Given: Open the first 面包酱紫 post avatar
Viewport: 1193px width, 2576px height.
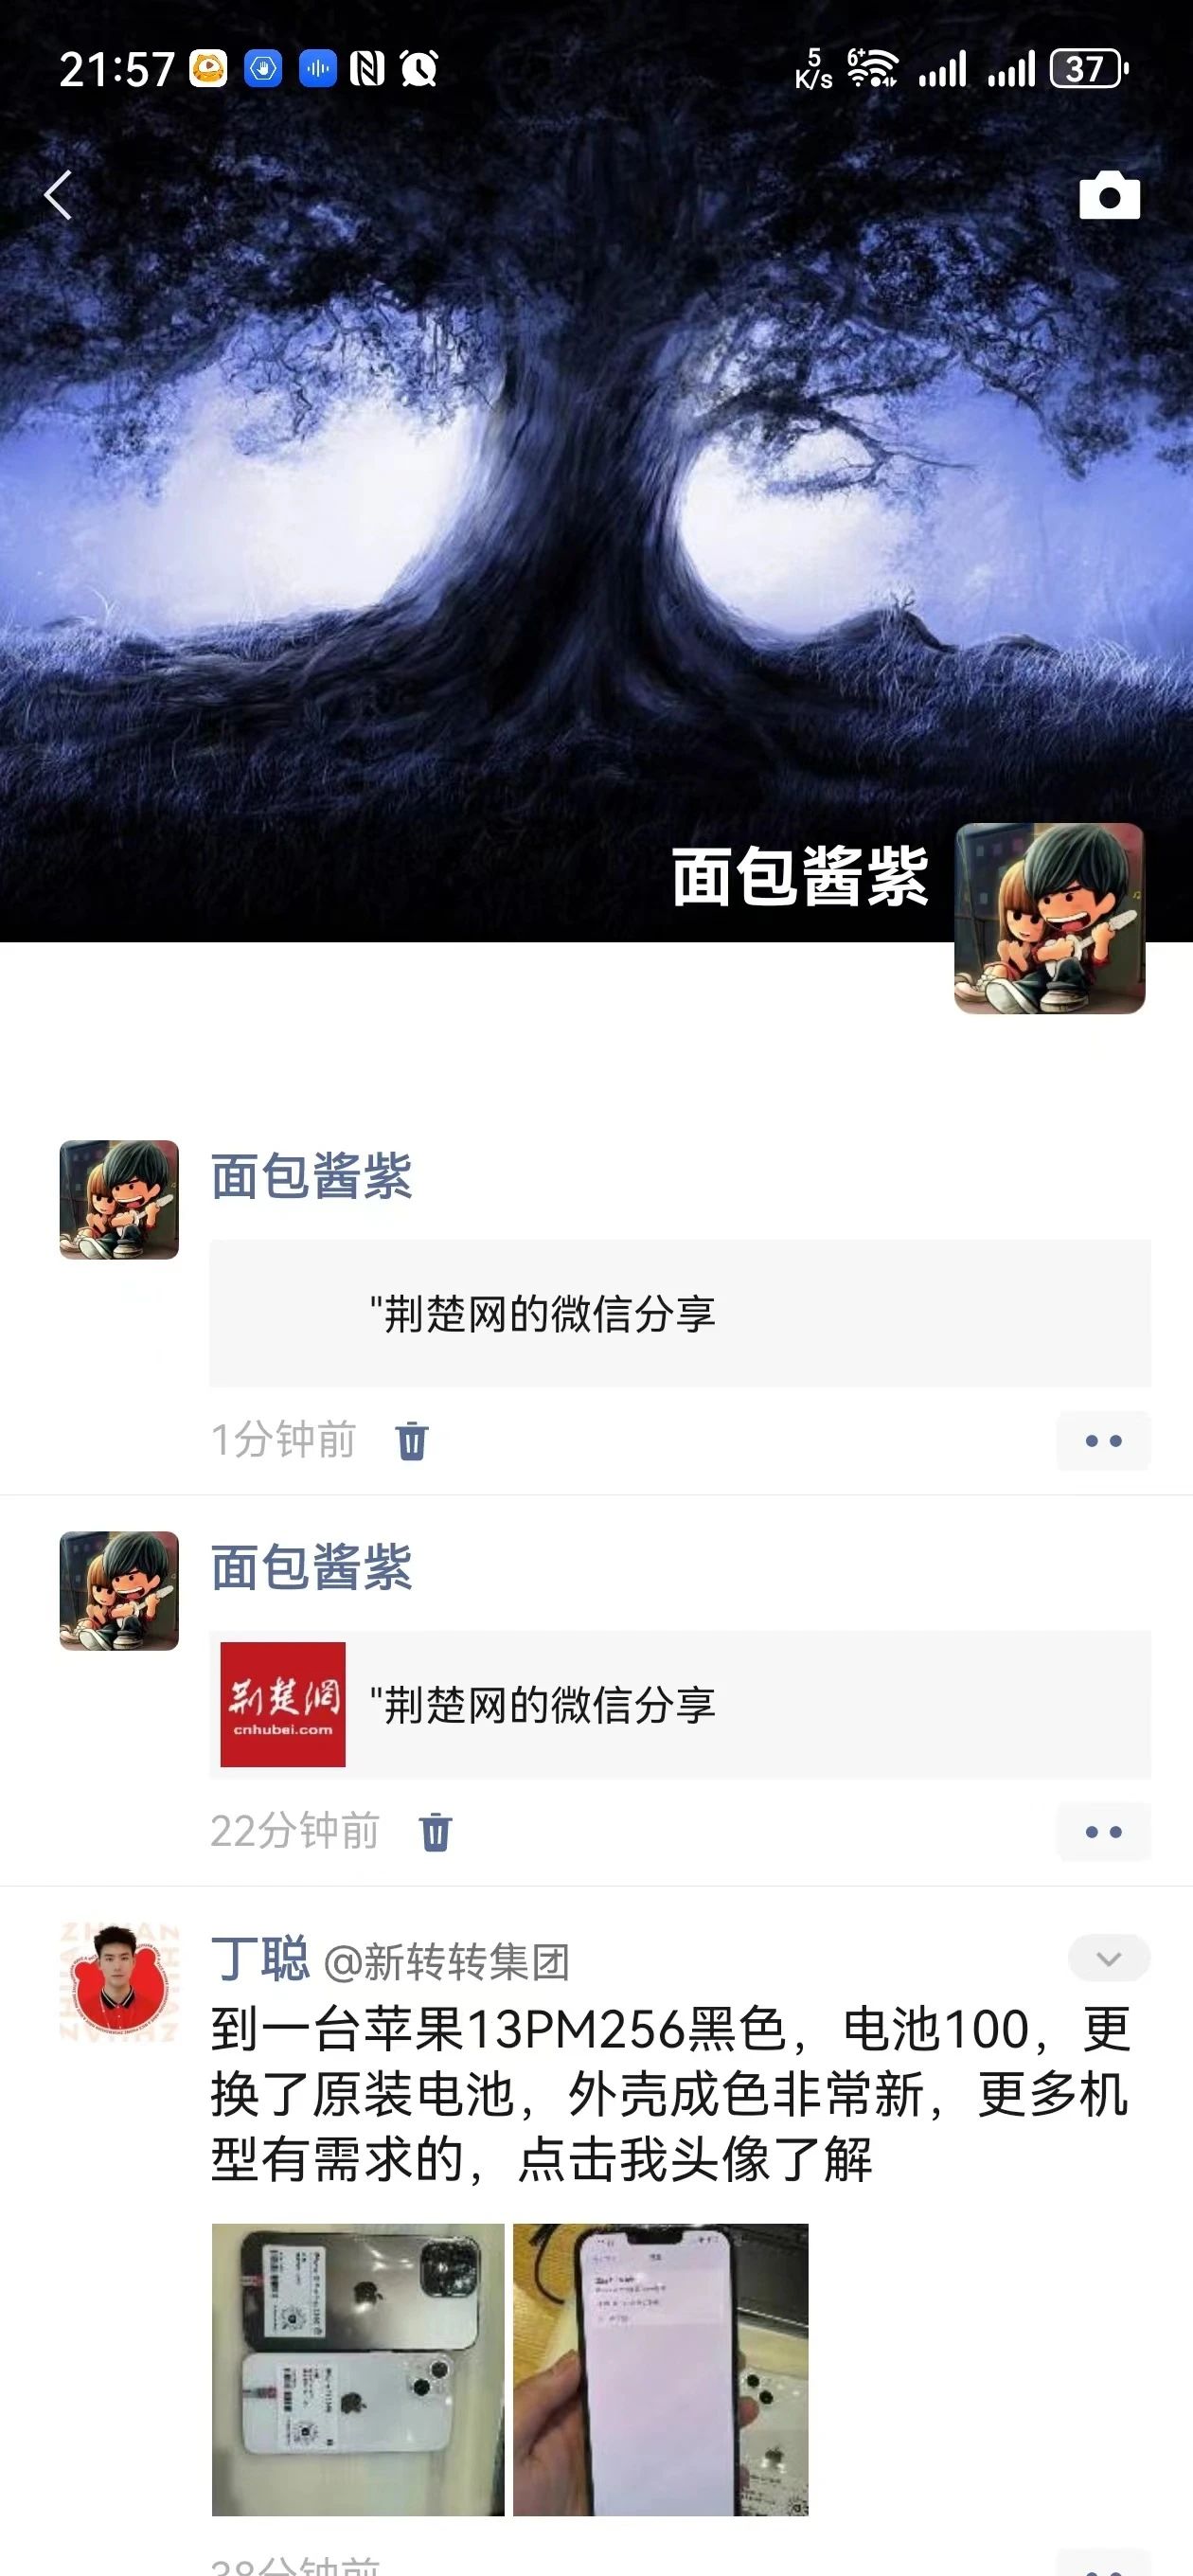Looking at the screenshot, I should tap(119, 1199).
